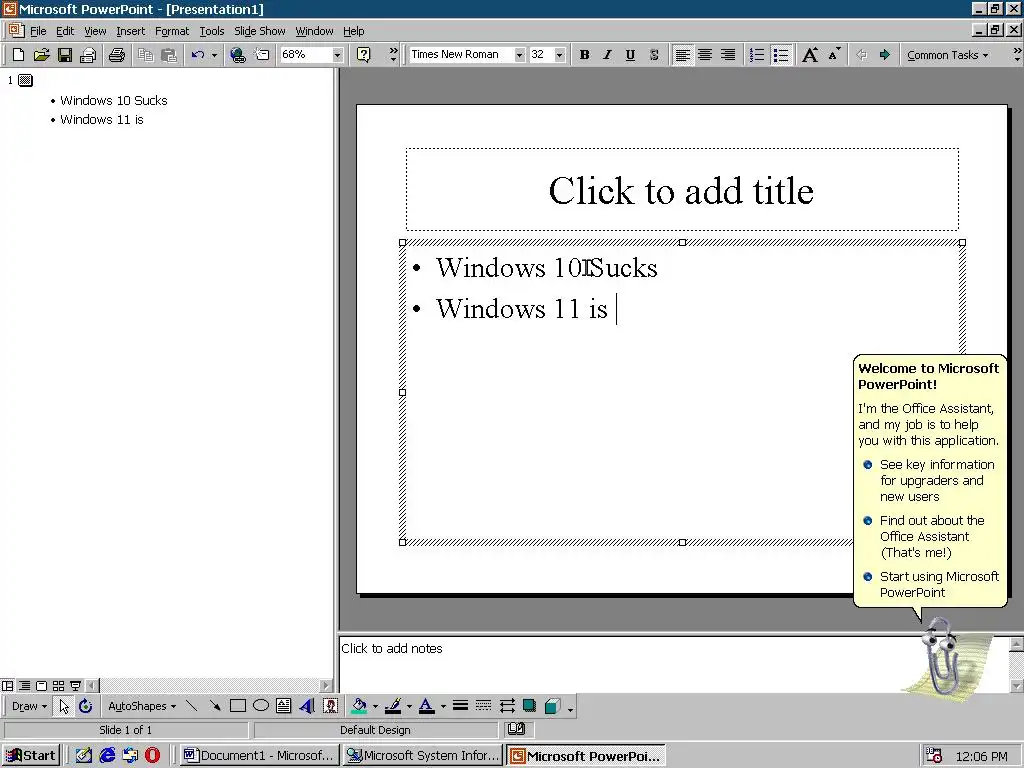Open the Times New Roman font dropdown
This screenshot has height=768, width=1024.
pos(519,55)
